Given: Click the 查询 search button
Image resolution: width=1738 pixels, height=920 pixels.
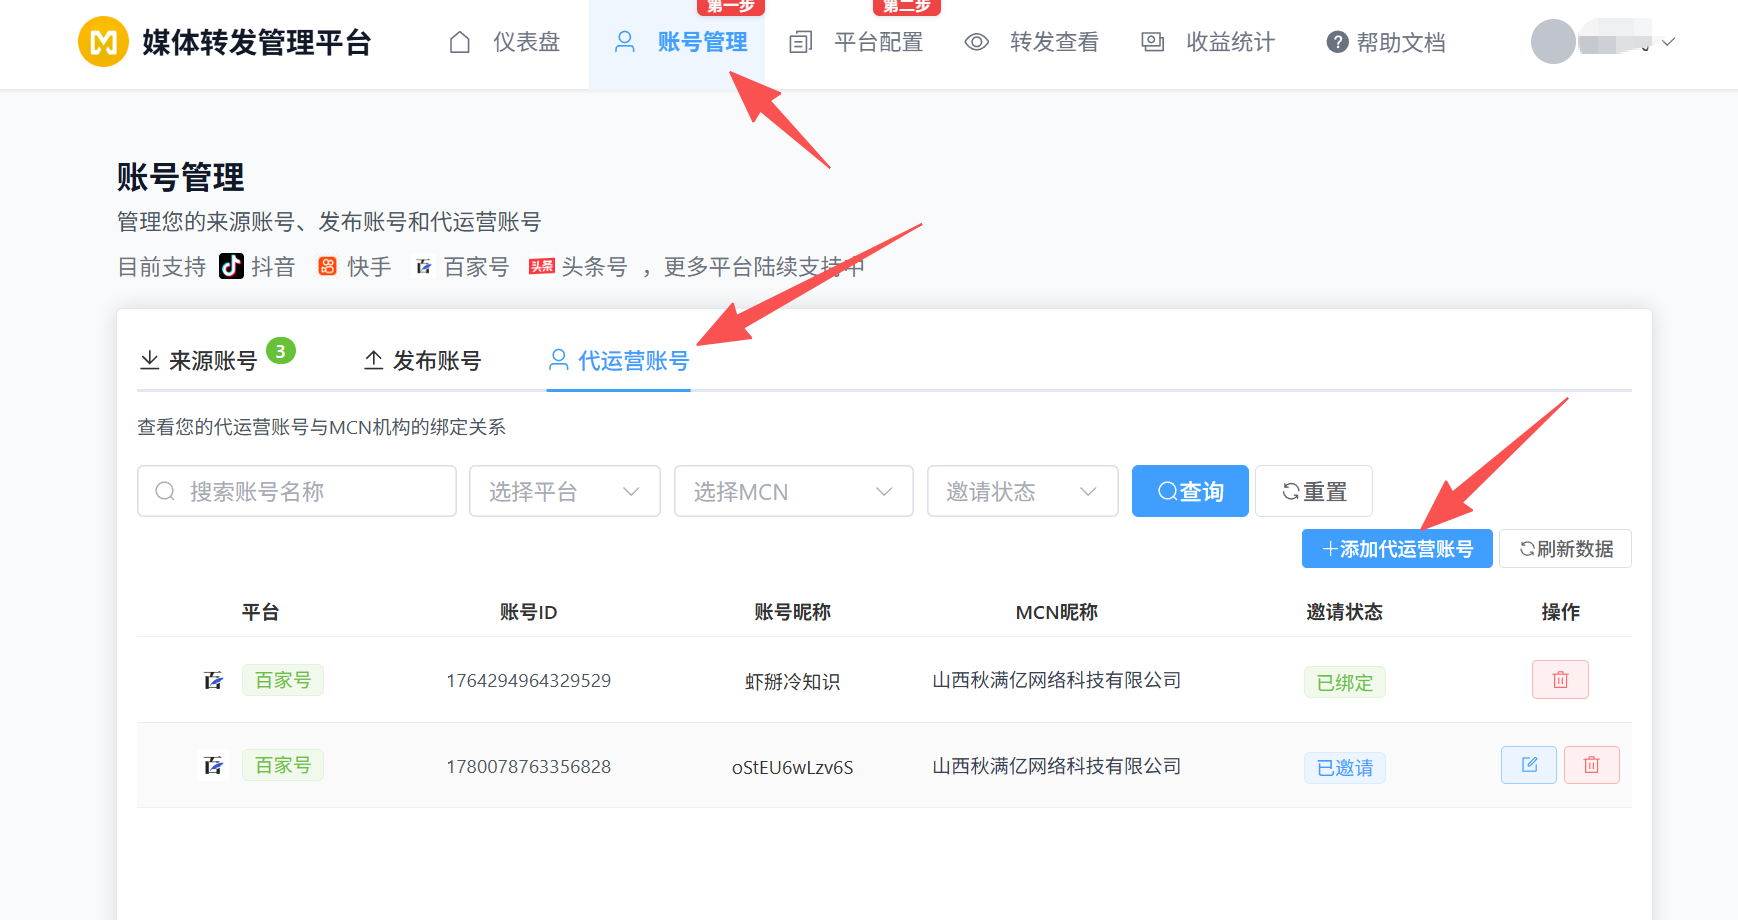Looking at the screenshot, I should point(1190,491).
